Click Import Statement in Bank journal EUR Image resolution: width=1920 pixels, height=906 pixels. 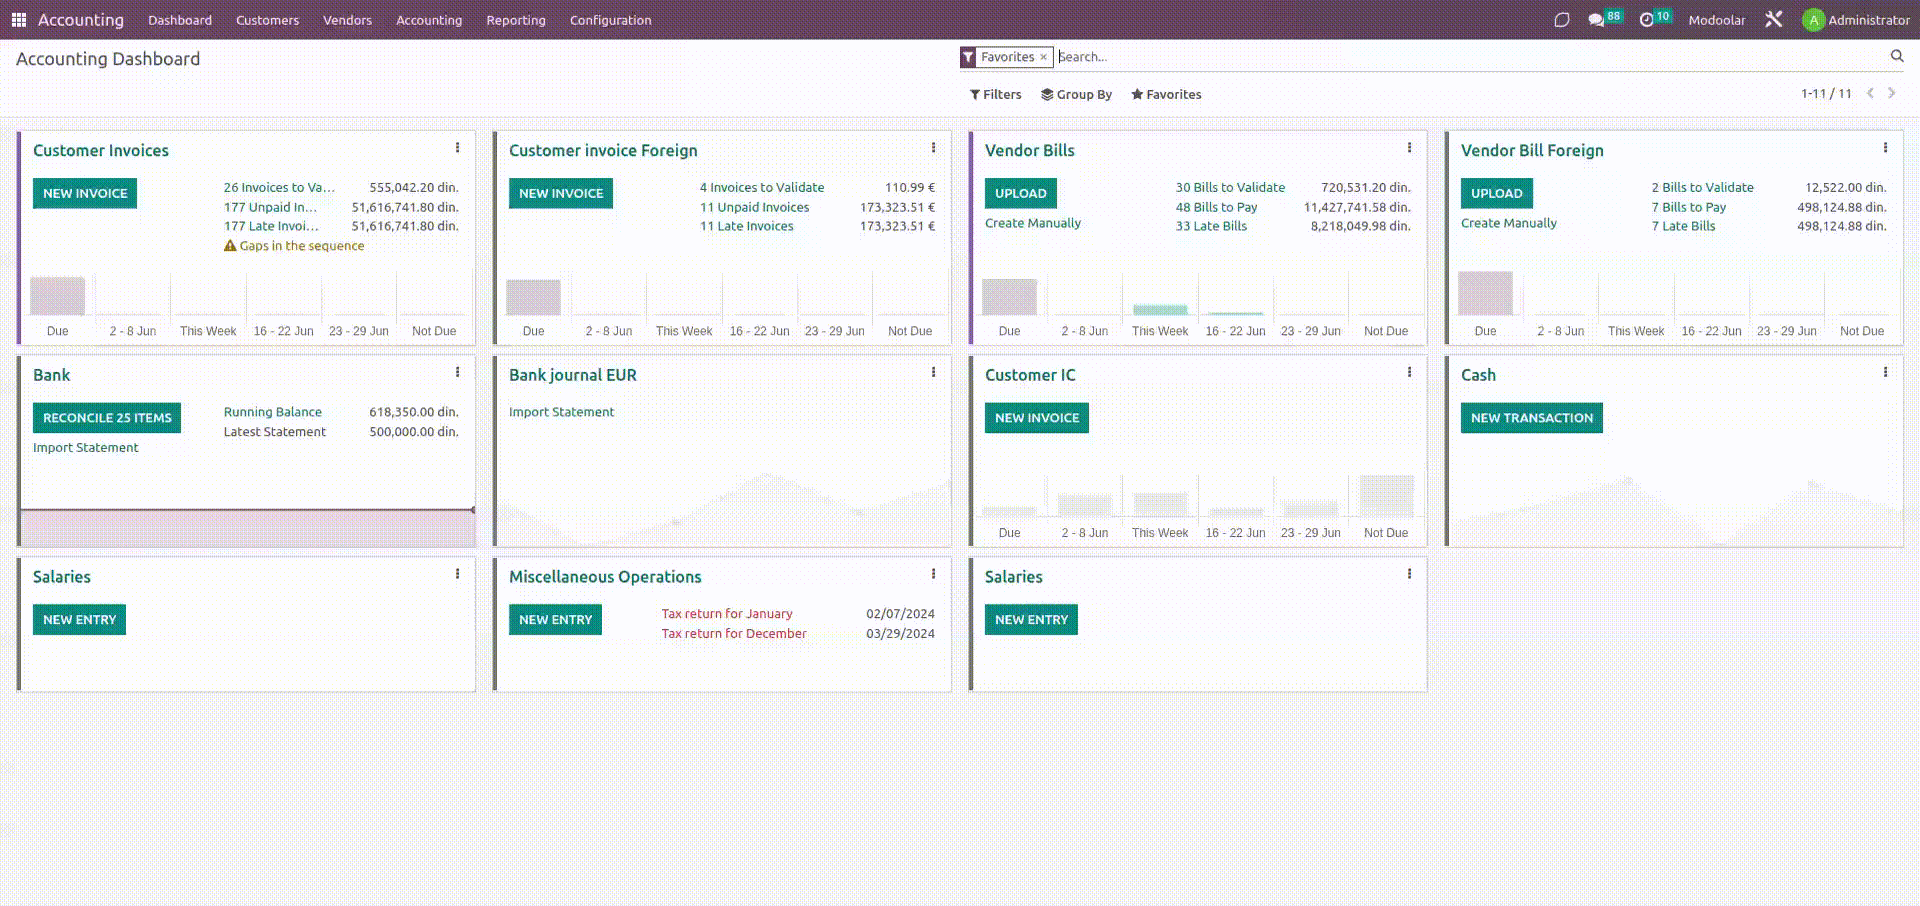561,412
